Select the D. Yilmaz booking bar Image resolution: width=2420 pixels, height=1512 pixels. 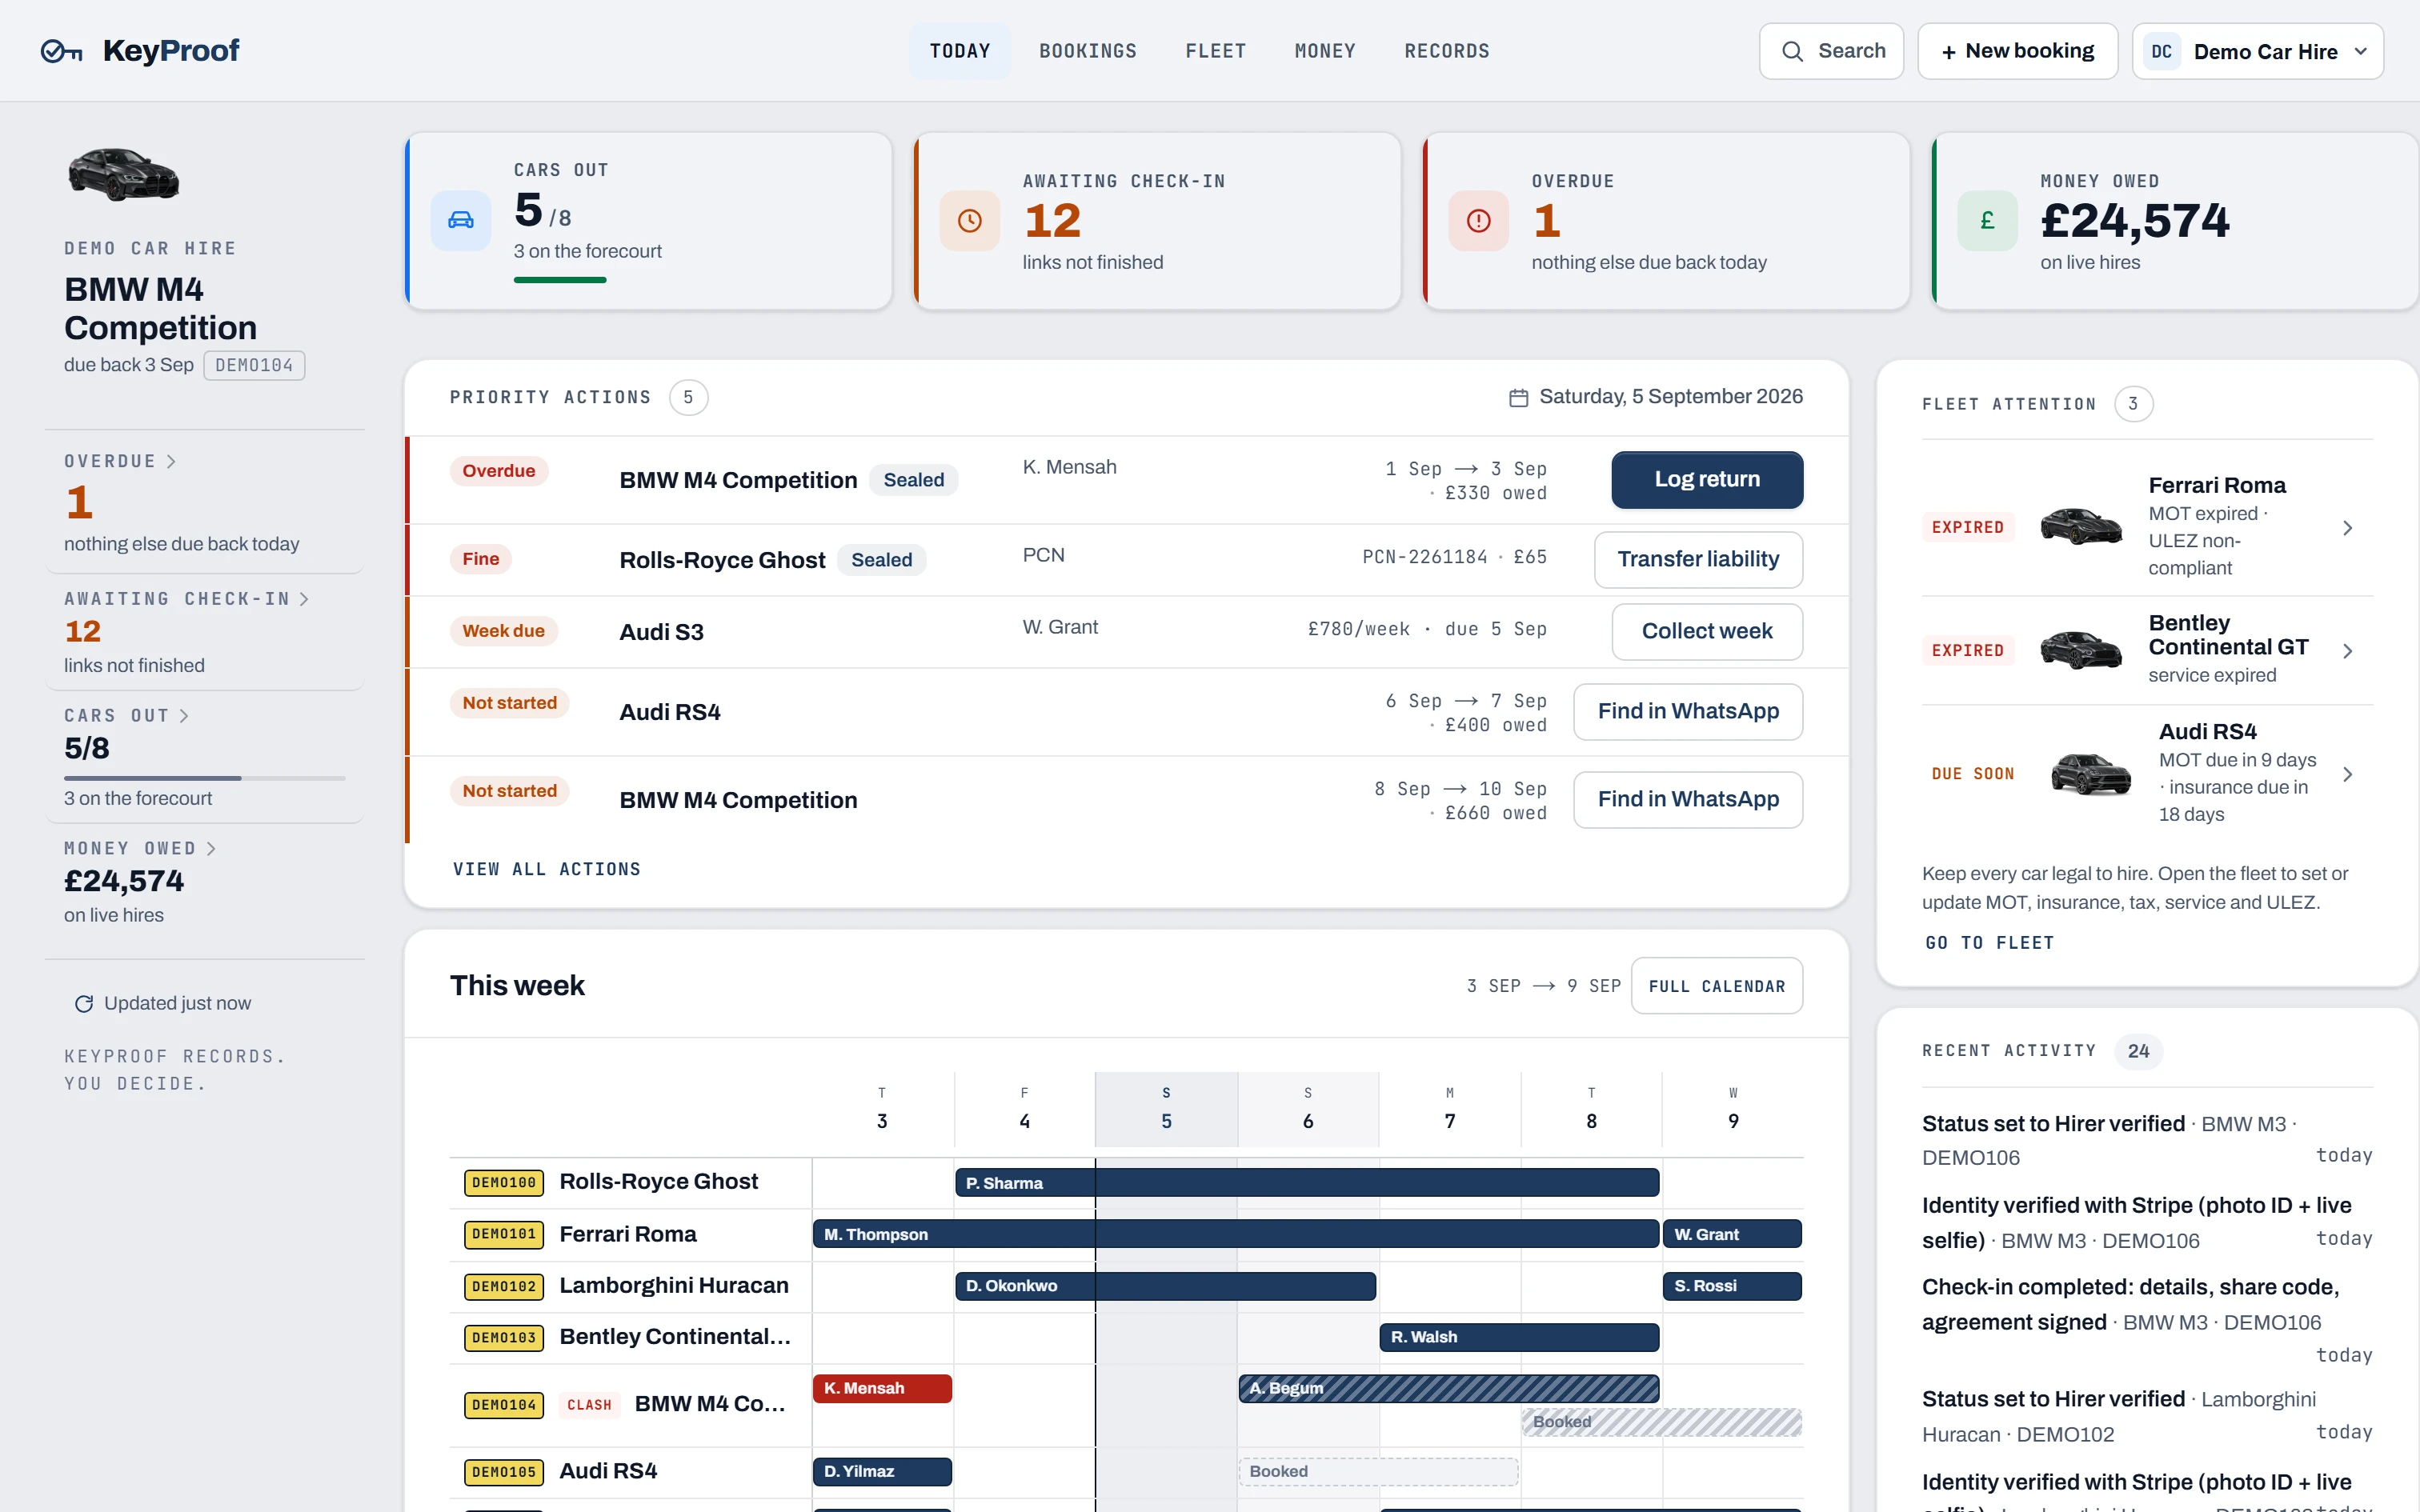[882, 1471]
